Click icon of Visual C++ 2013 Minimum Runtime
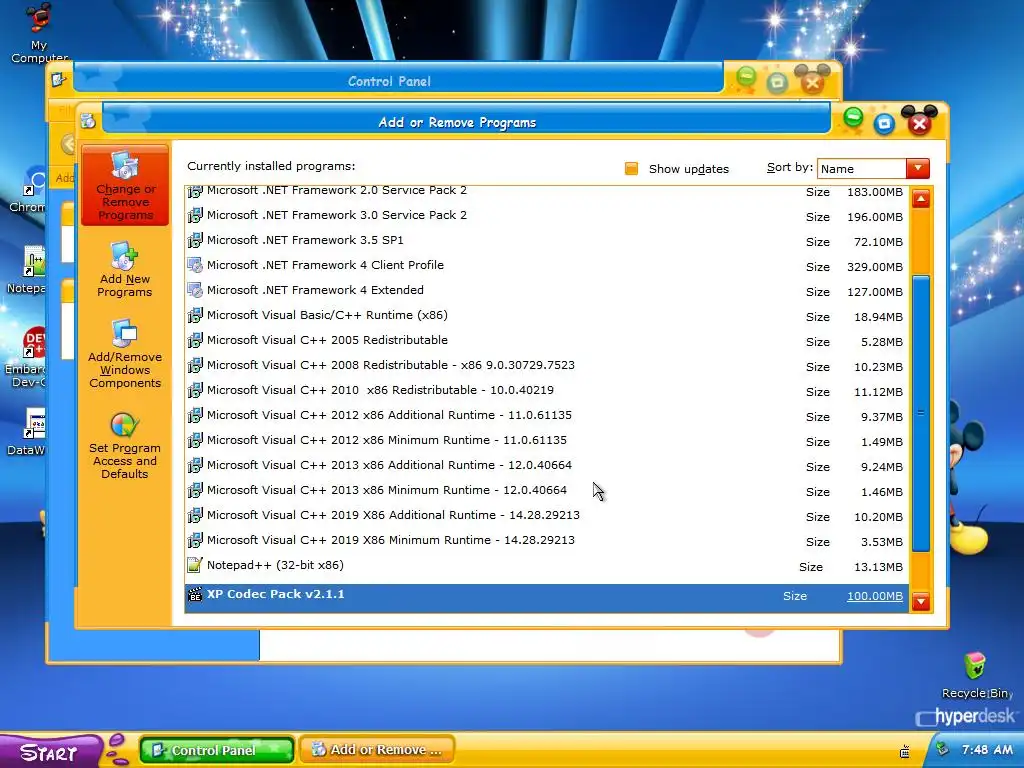1024x768 pixels. click(x=195, y=490)
